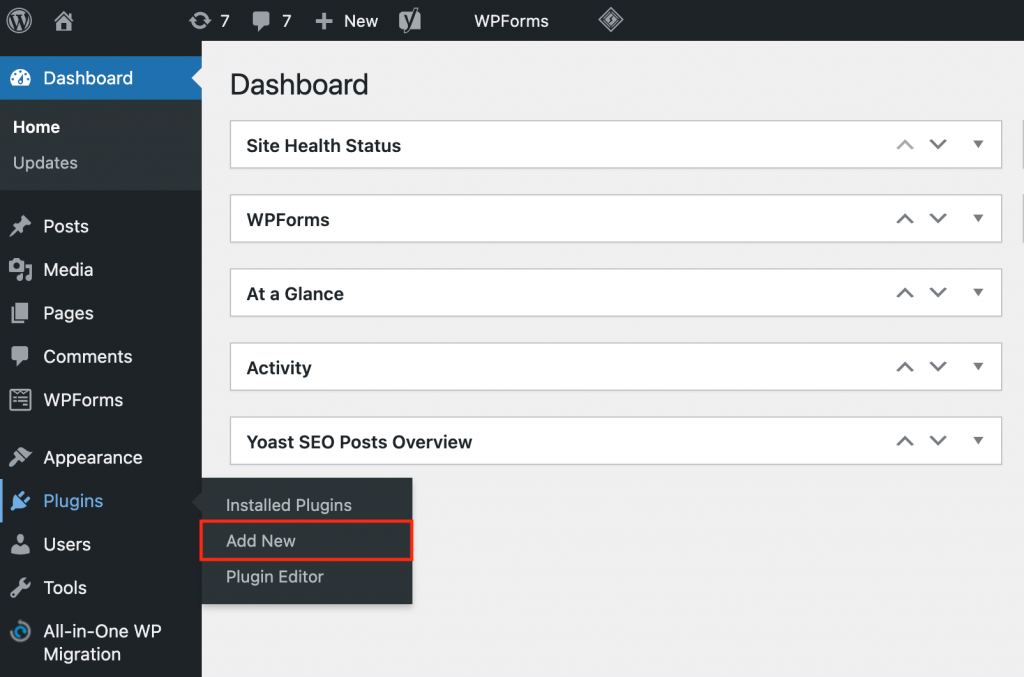This screenshot has height=677, width=1024.
Task: Open the site home icon
Action: tap(64, 20)
